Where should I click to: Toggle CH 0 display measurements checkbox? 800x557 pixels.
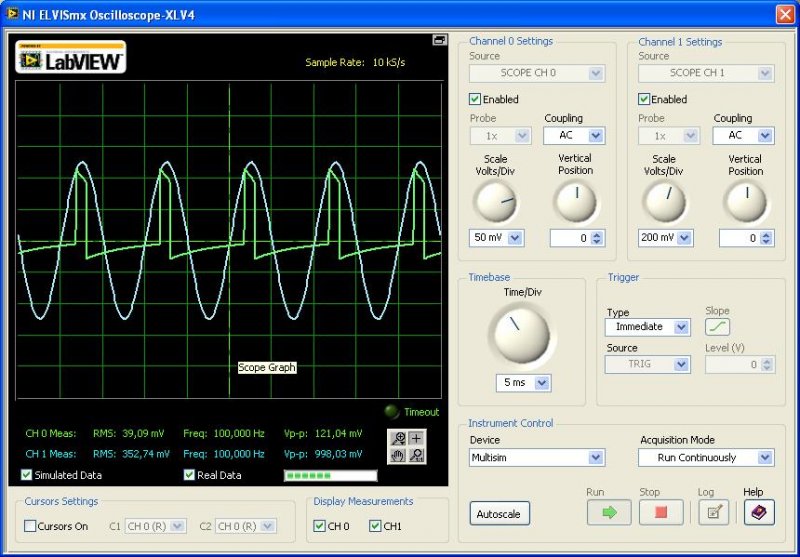pyautogui.click(x=319, y=526)
